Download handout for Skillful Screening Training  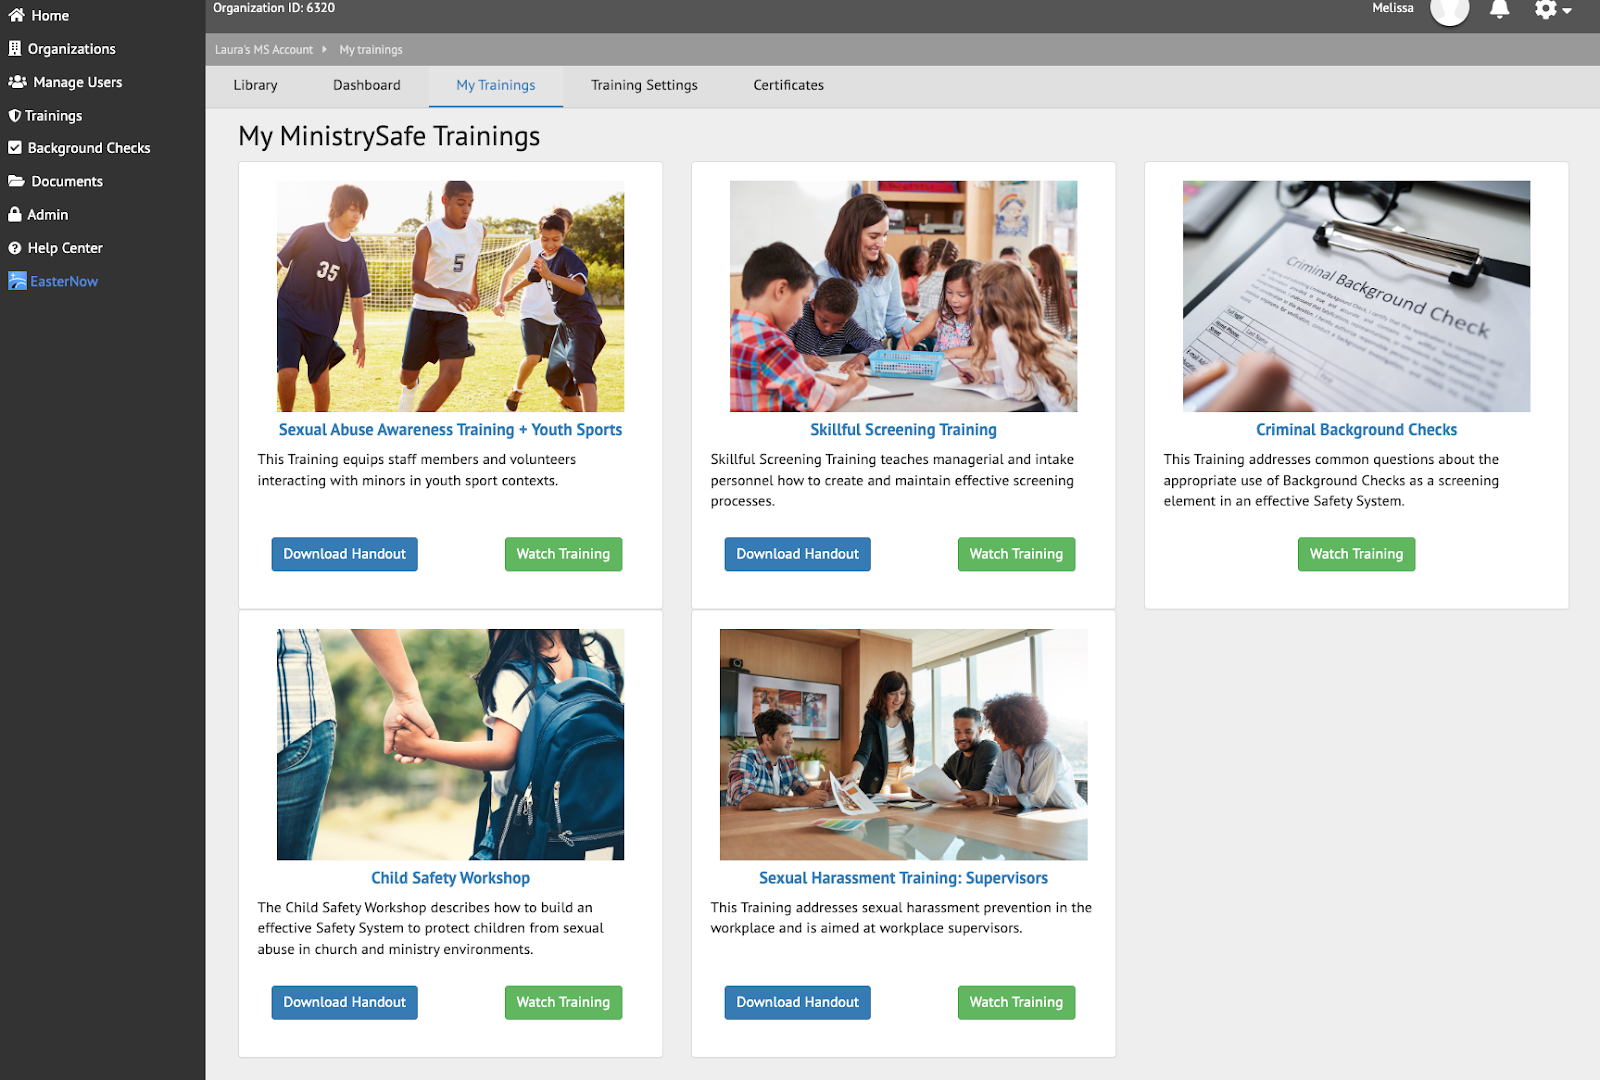click(797, 554)
